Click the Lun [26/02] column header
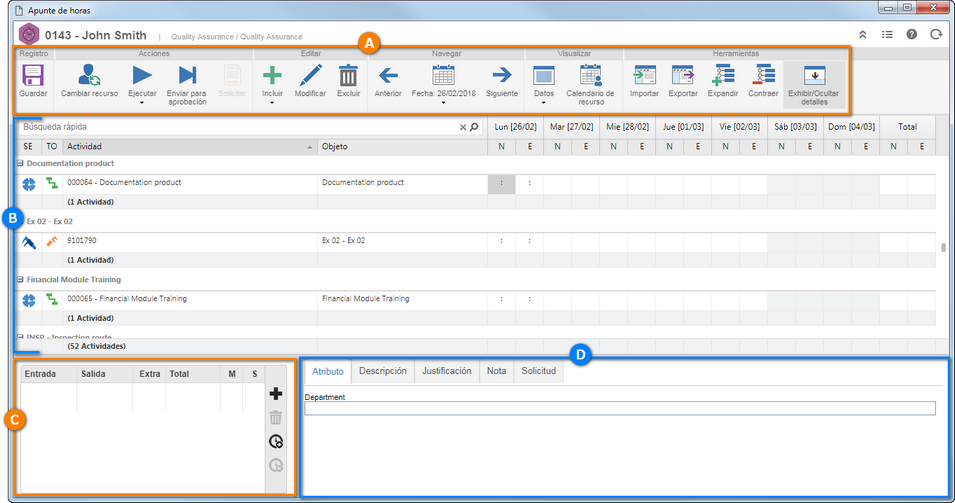 pos(515,127)
